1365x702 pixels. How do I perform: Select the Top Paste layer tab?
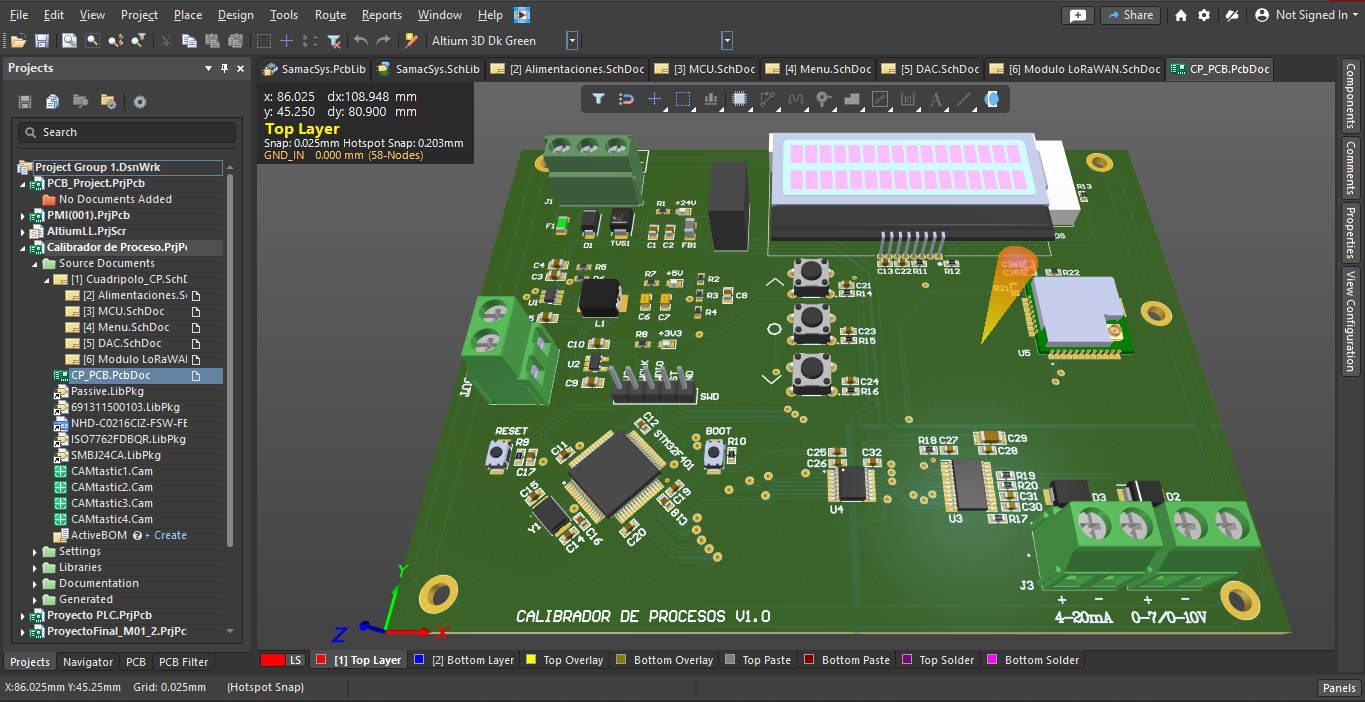click(758, 660)
